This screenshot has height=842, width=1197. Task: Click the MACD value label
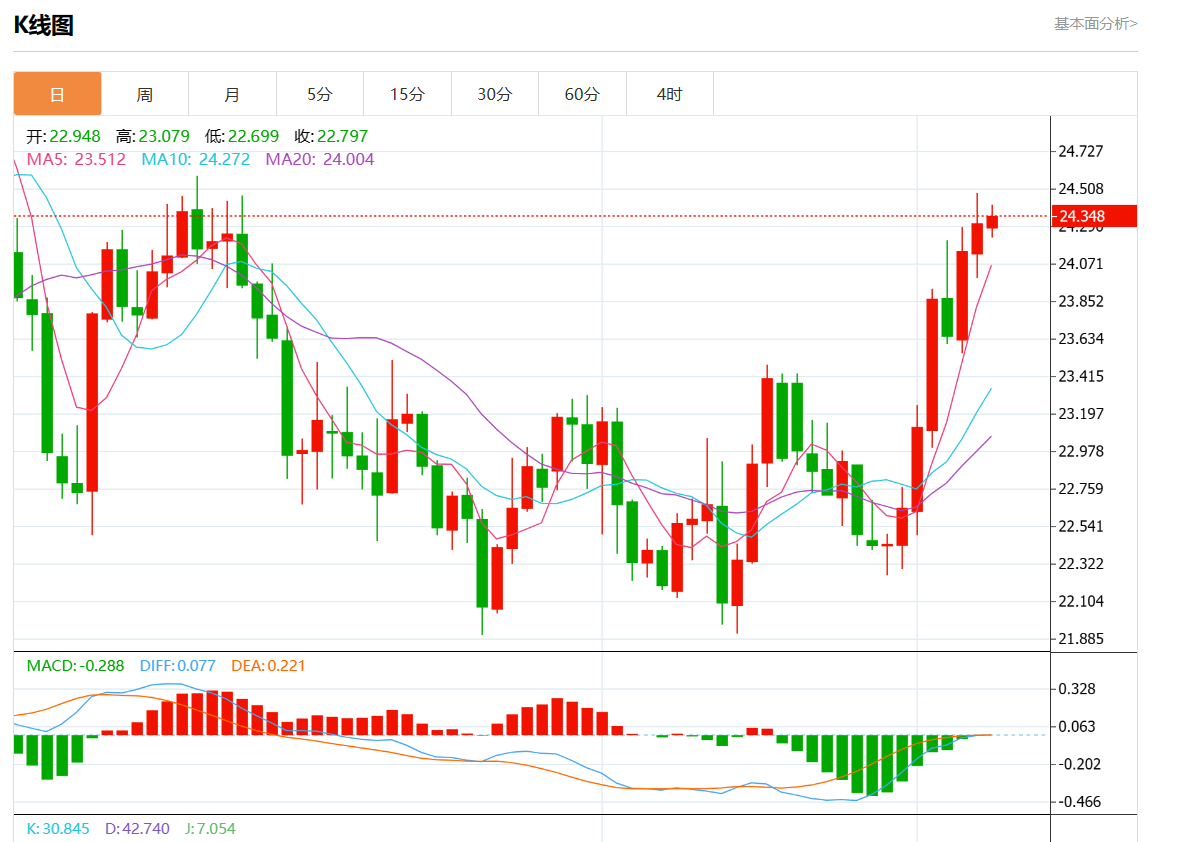(x=76, y=666)
